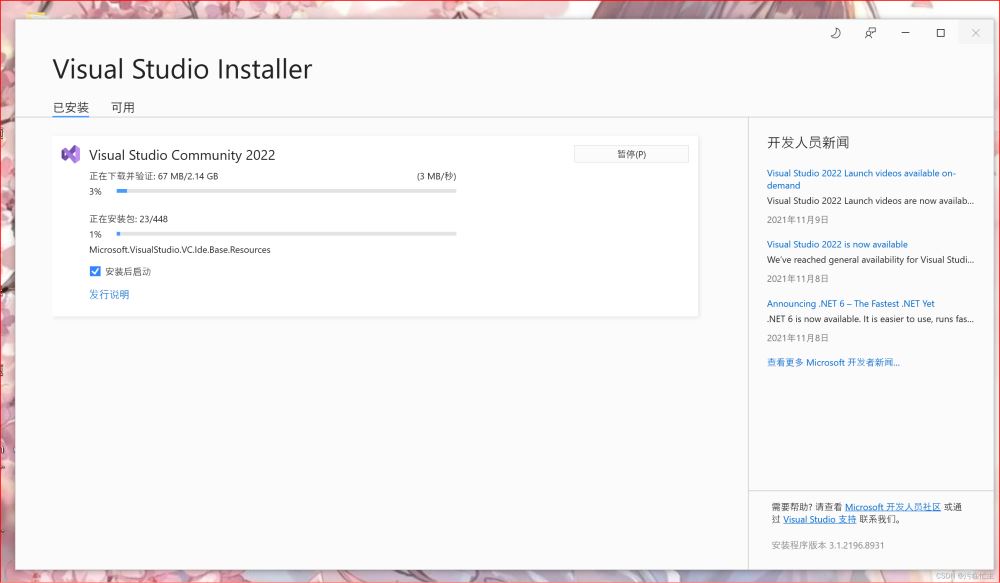Open the 可用 tab

(123, 107)
